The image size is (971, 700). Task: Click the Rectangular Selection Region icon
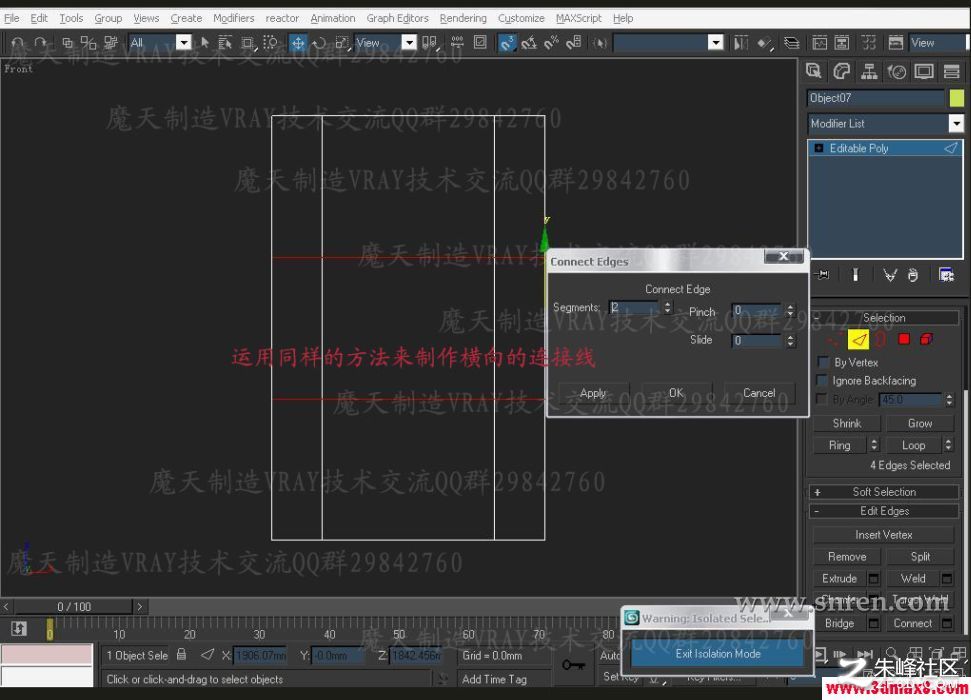point(247,43)
